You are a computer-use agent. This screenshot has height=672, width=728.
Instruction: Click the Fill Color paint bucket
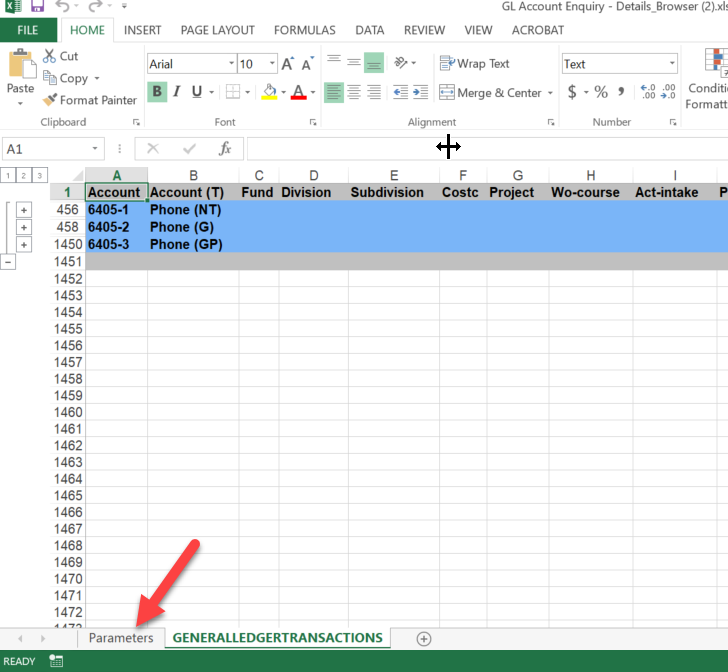269,92
